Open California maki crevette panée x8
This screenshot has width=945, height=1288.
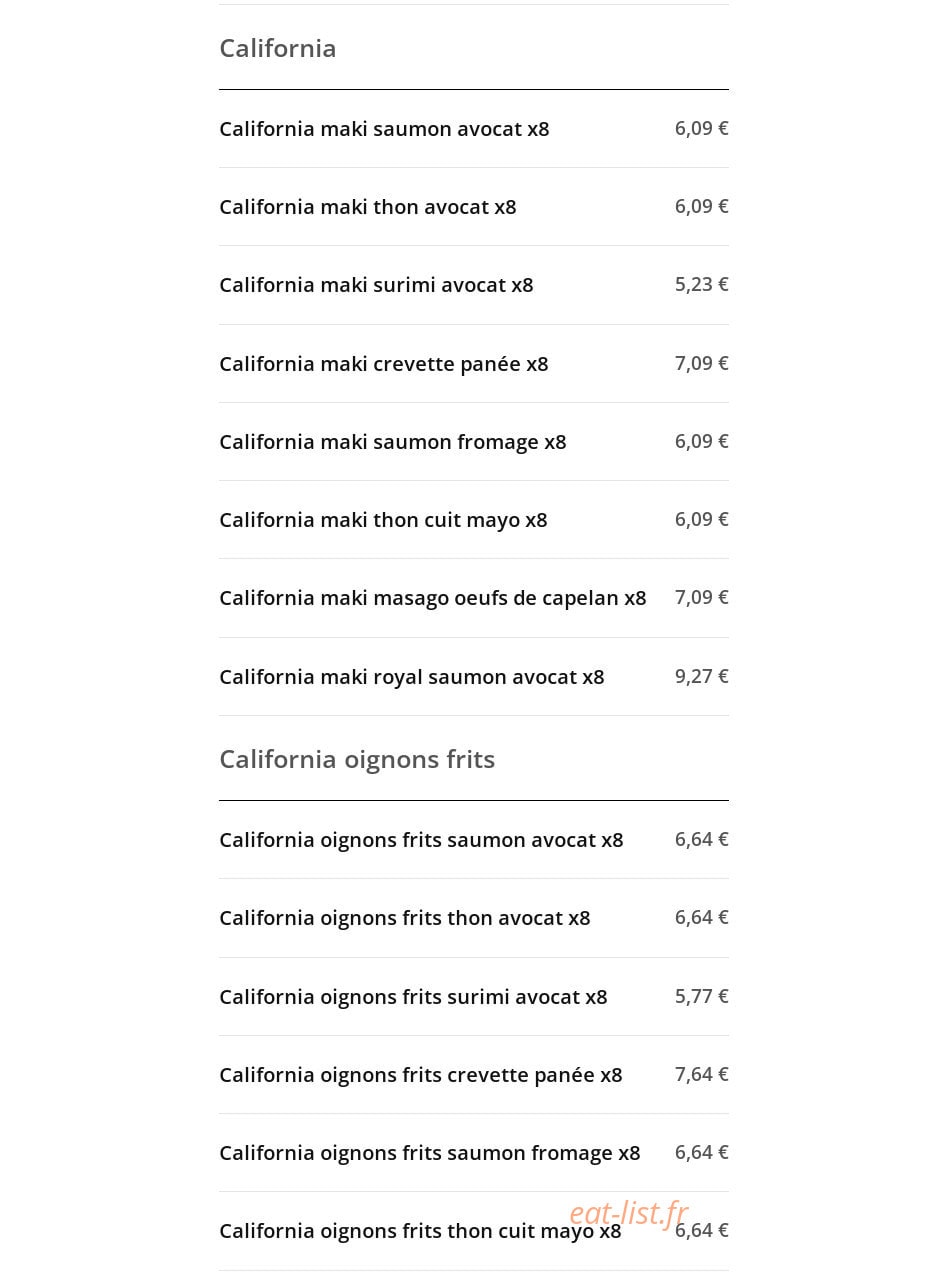tap(474, 364)
